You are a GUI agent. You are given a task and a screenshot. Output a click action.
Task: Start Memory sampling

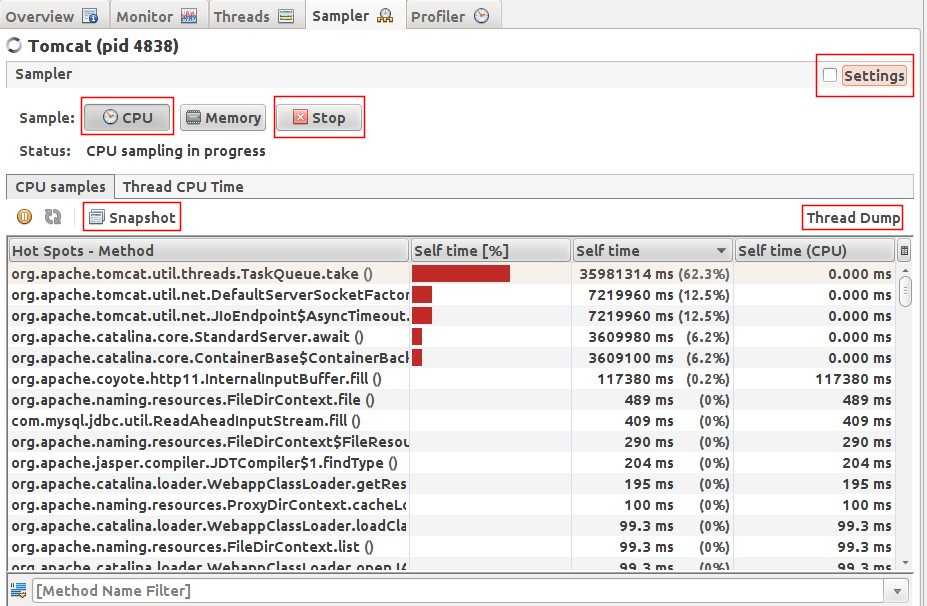point(223,117)
